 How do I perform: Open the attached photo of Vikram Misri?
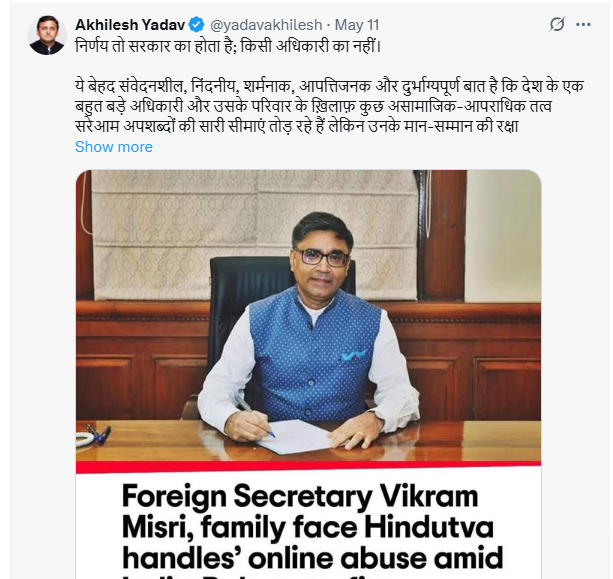(x=308, y=316)
